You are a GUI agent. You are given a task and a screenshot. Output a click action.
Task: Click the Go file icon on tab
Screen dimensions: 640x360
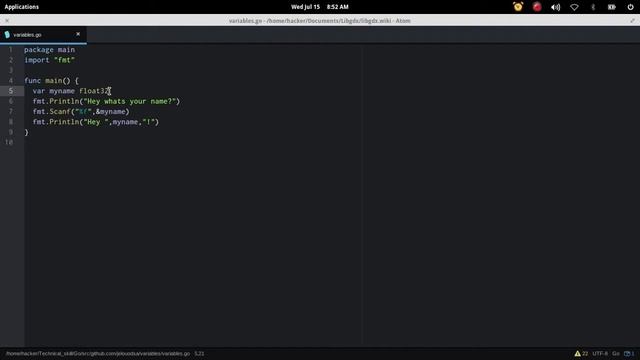7,35
